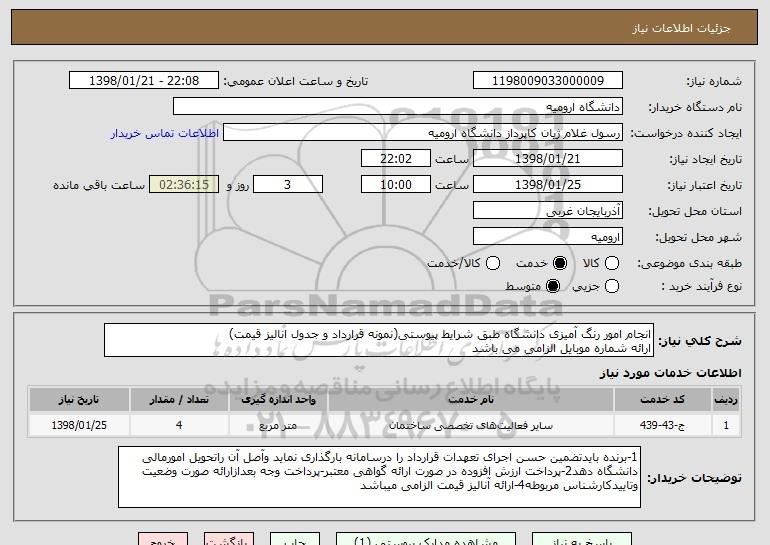Click the شرح کلی نیاز description box
Image resolution: width=770 pixels, height=545 pixels.
(x=379, y=340)
